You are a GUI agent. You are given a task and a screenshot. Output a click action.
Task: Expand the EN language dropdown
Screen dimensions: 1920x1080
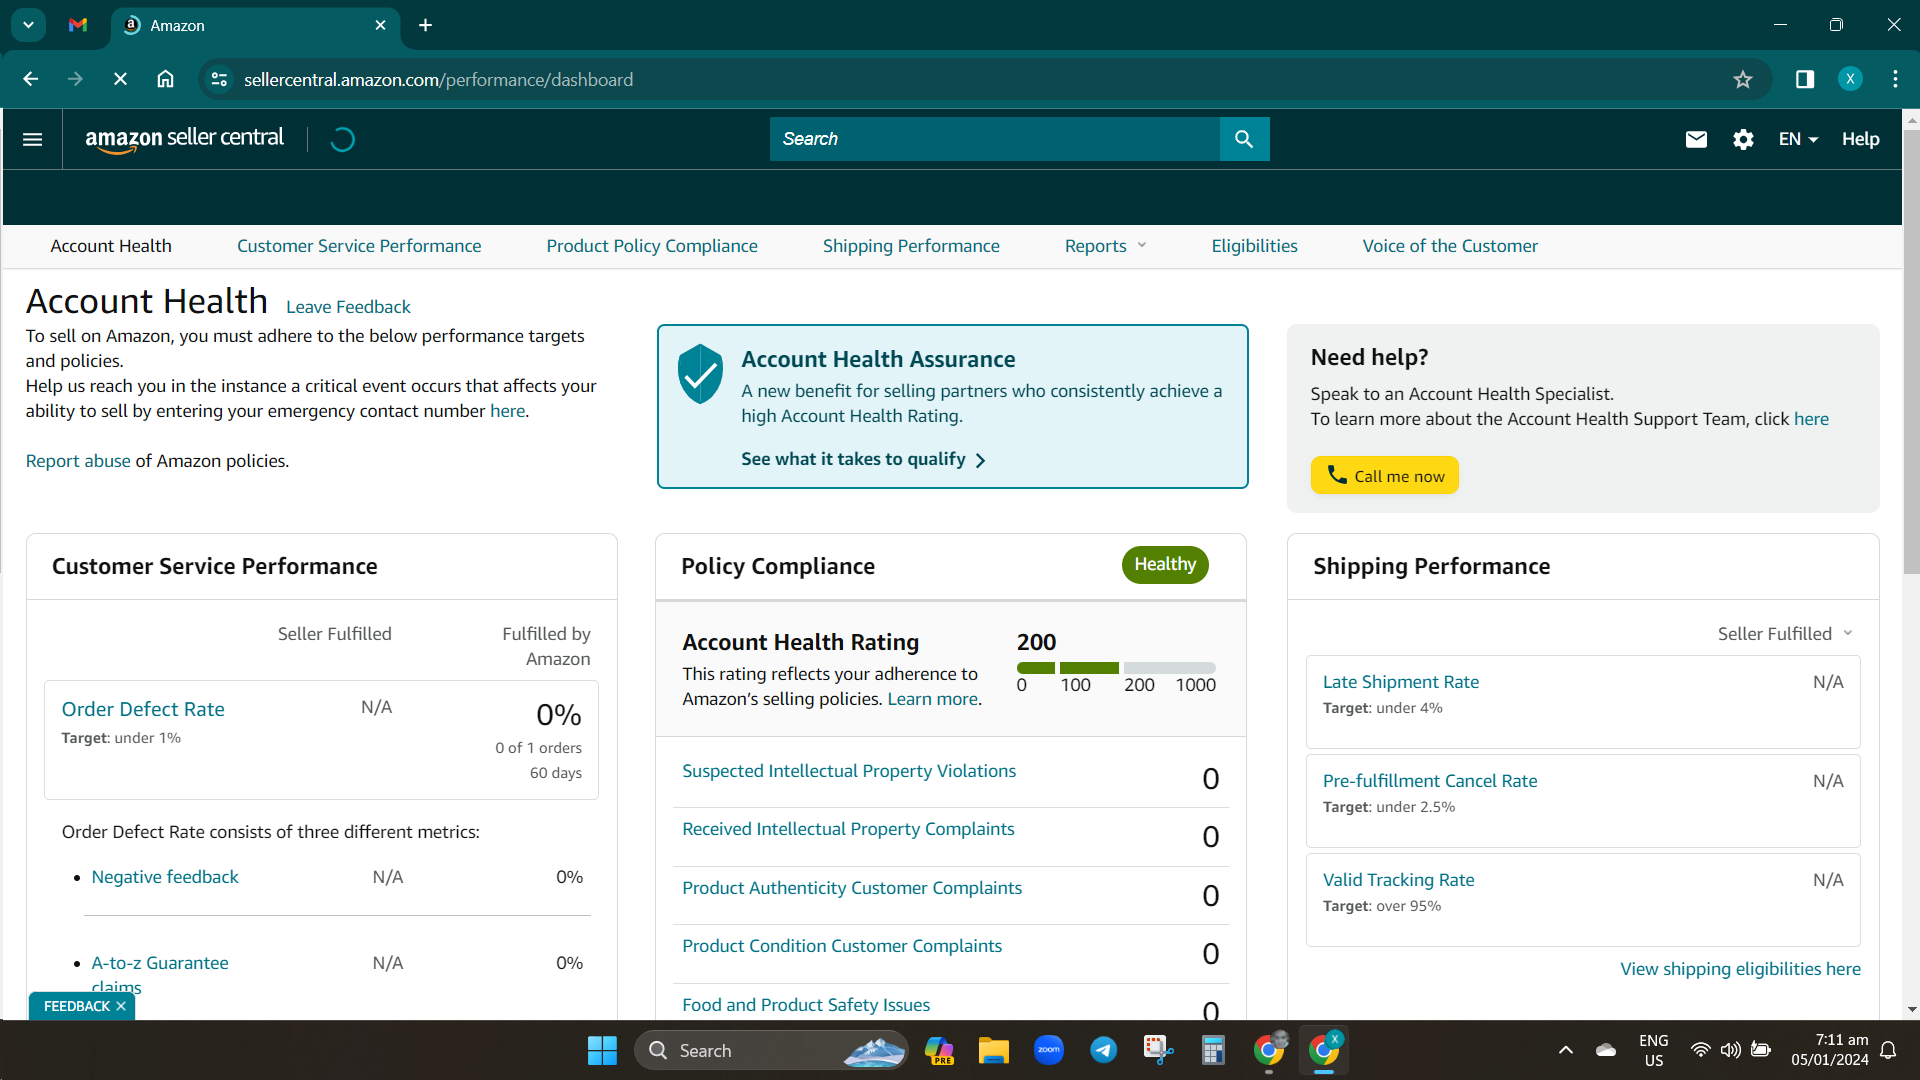pos(1798,139)
